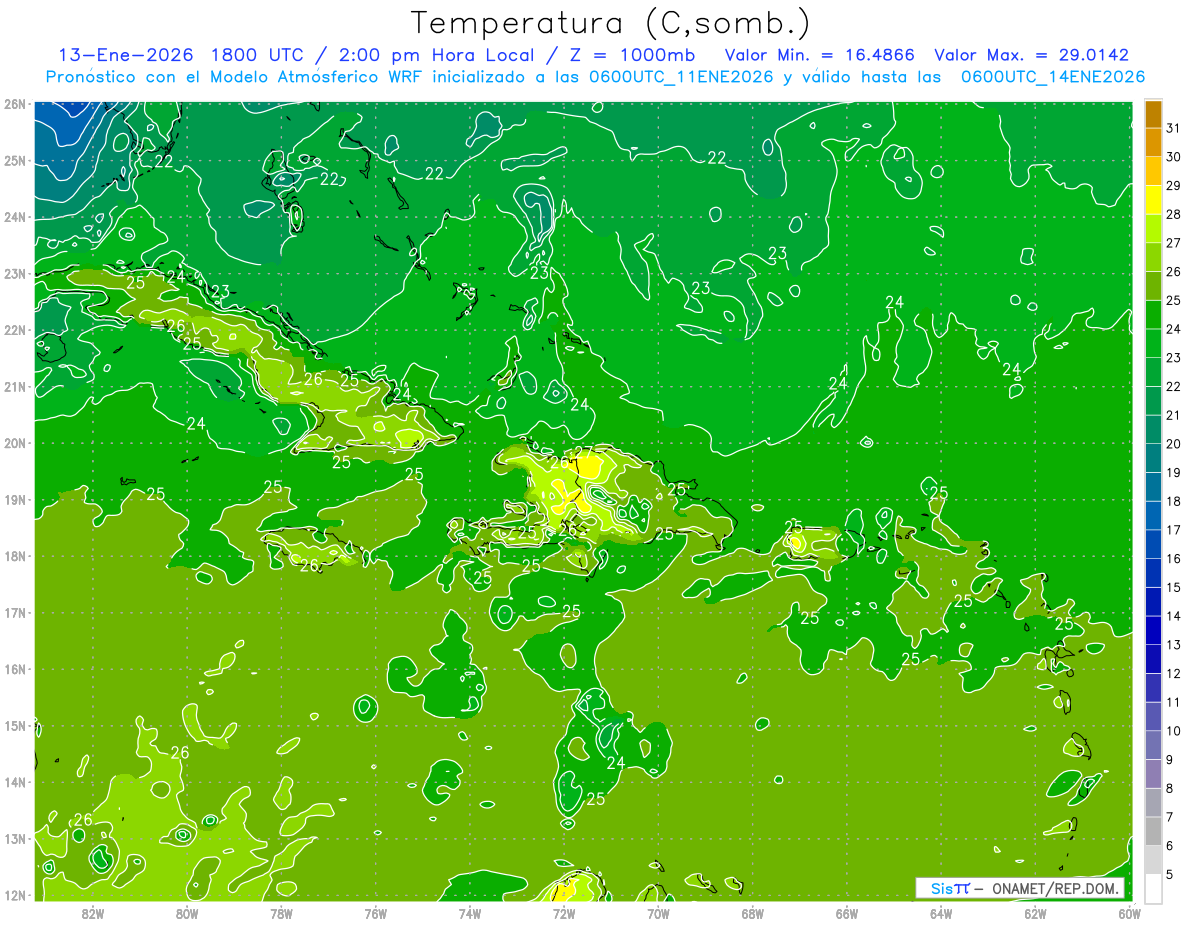This screenshot has width=1200, height=927.
Task: Click the 'Valor Min. = 16.4866' text
Action: [819, 55]
